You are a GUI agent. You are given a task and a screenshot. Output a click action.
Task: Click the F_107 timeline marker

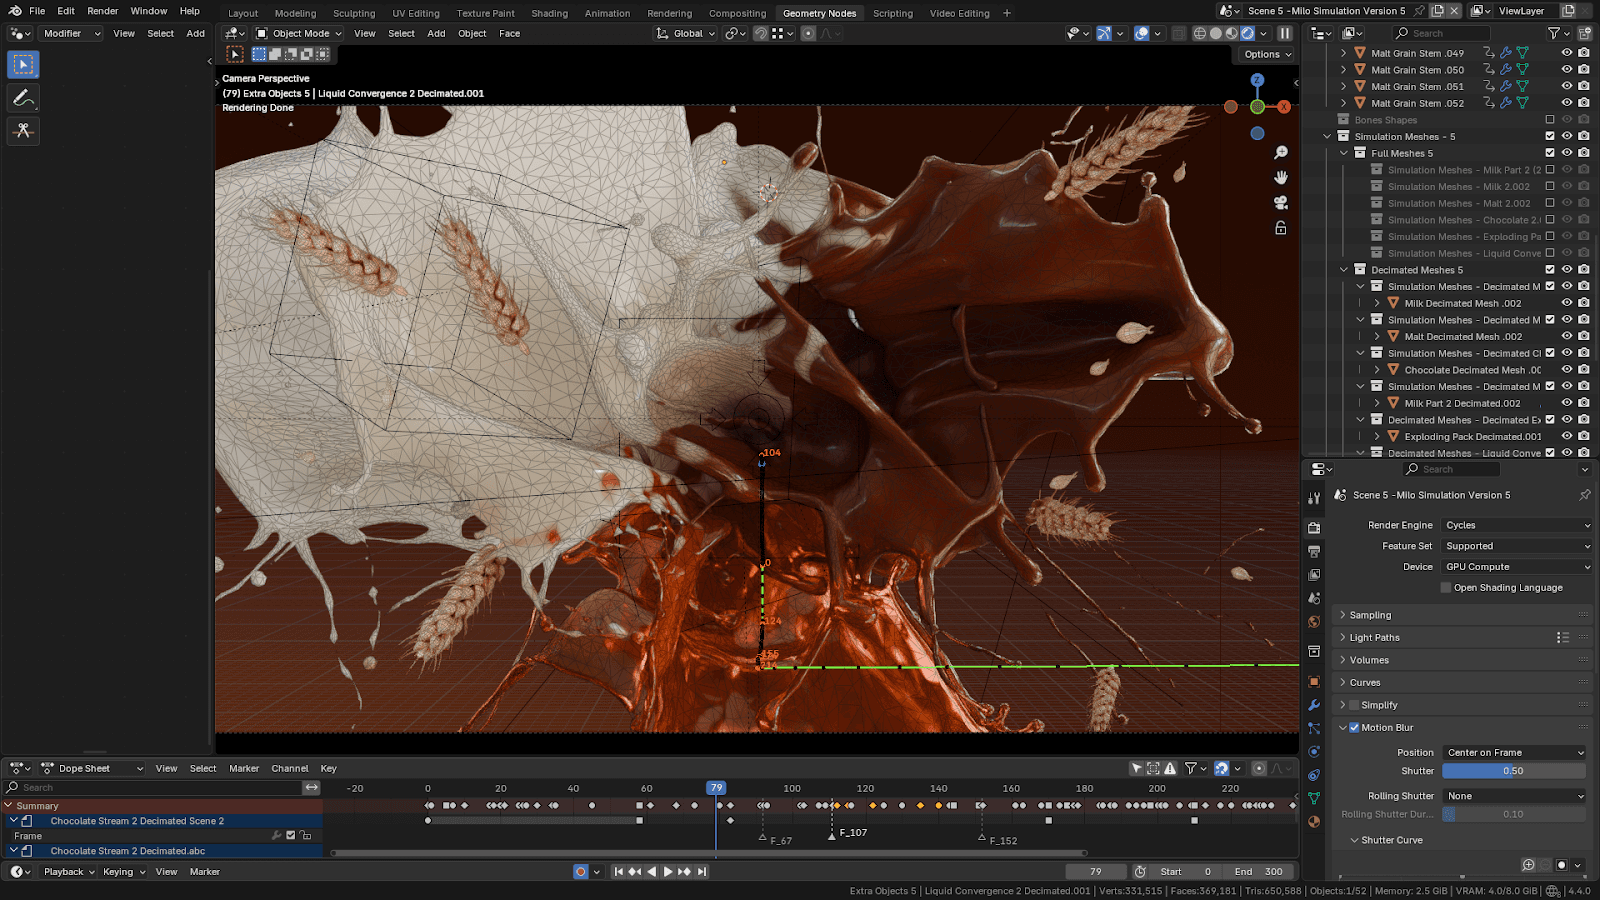tap(832, 834)
